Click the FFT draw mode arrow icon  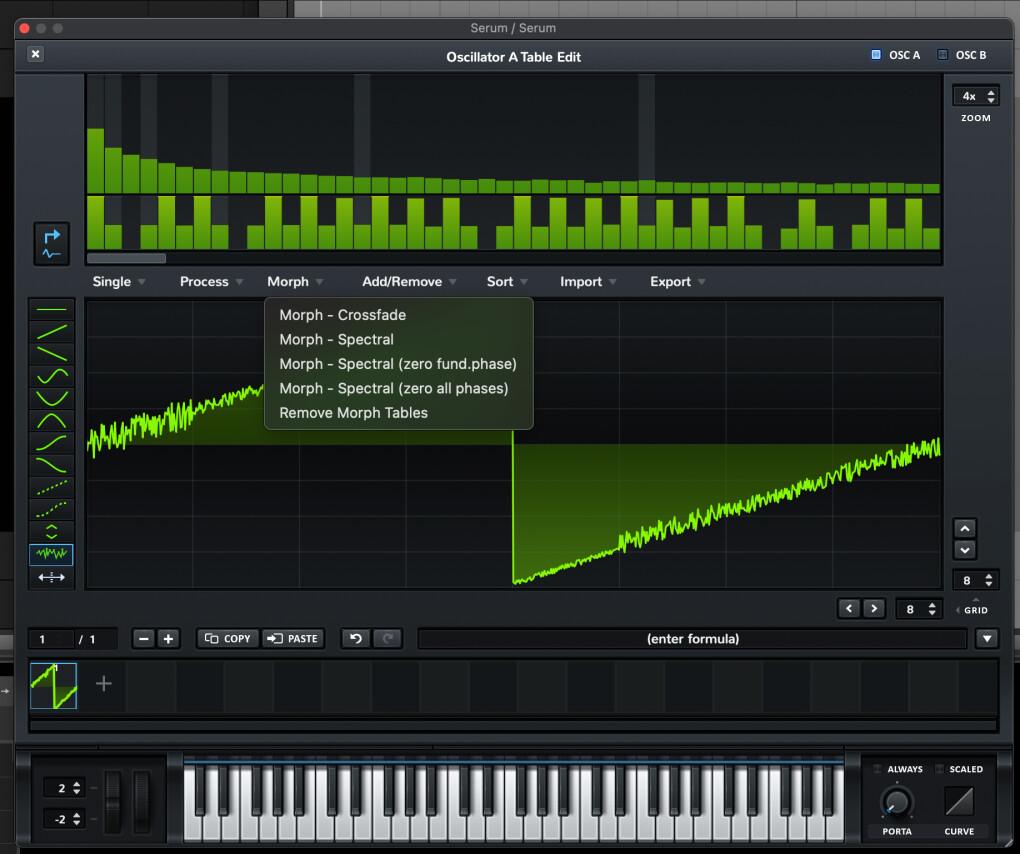(x=52, y=243)
